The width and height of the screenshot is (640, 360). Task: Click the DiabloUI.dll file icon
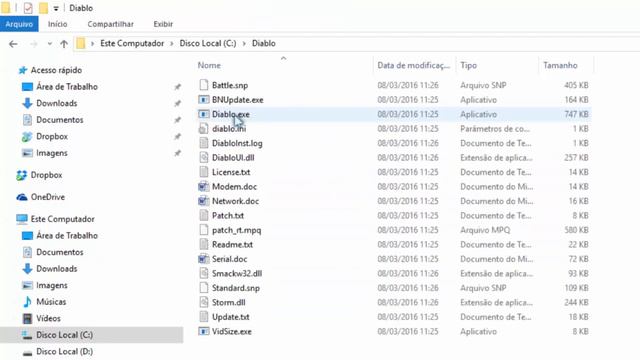pyautogui.click(x=203, y=158)
